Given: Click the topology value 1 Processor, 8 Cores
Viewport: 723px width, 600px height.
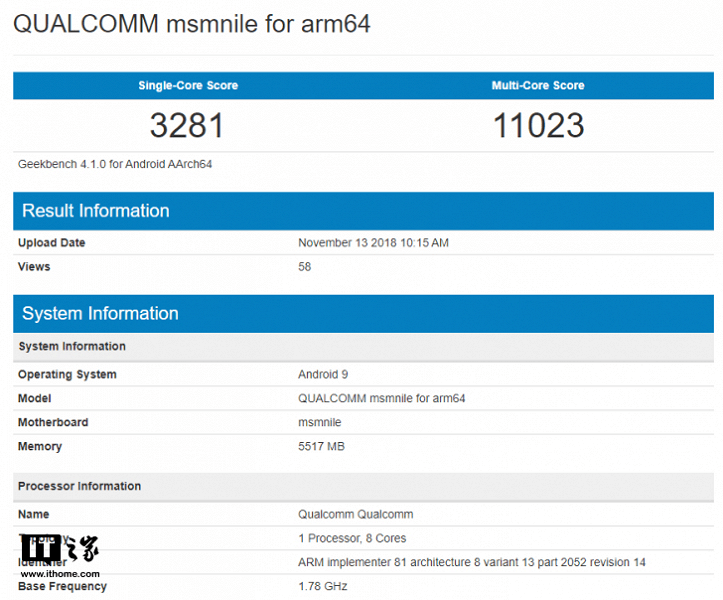Looking at the screenshot, I should point(352,539).
